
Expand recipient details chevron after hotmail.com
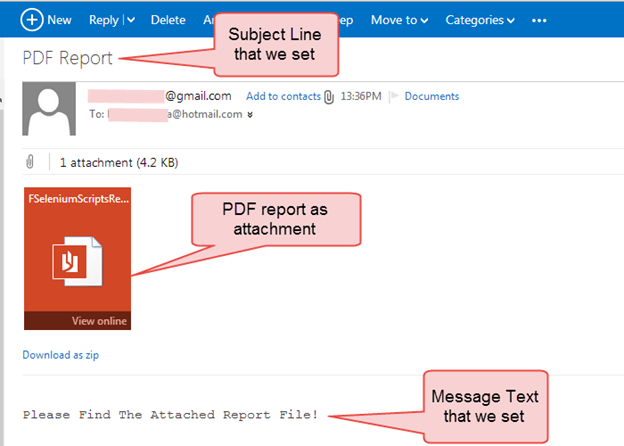coord(250,115)
